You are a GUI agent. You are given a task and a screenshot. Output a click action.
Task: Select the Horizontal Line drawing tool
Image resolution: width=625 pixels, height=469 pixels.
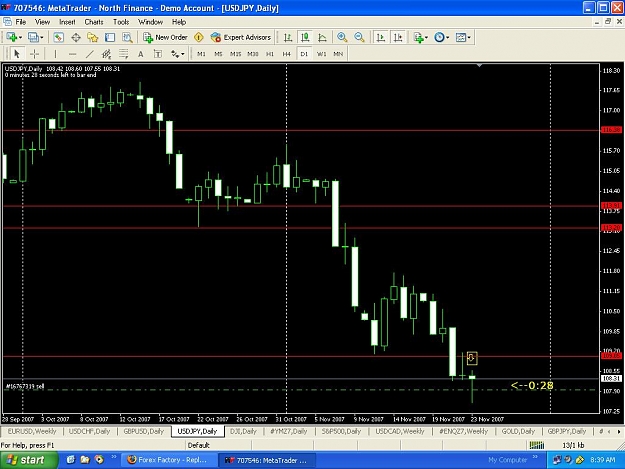click(x=72, y=54)
